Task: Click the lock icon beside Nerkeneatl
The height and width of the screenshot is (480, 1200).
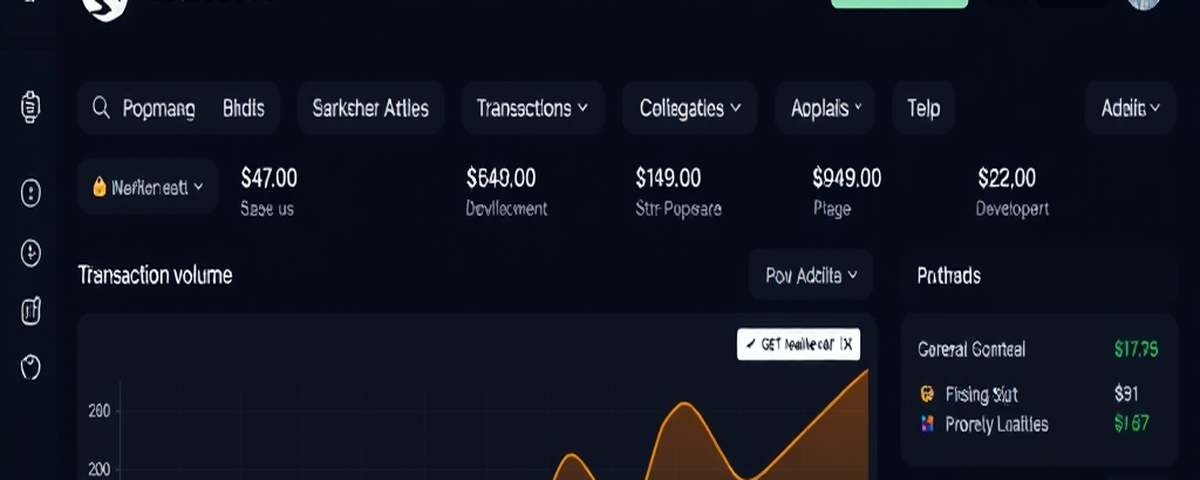Action: click(x=99, y=186)
